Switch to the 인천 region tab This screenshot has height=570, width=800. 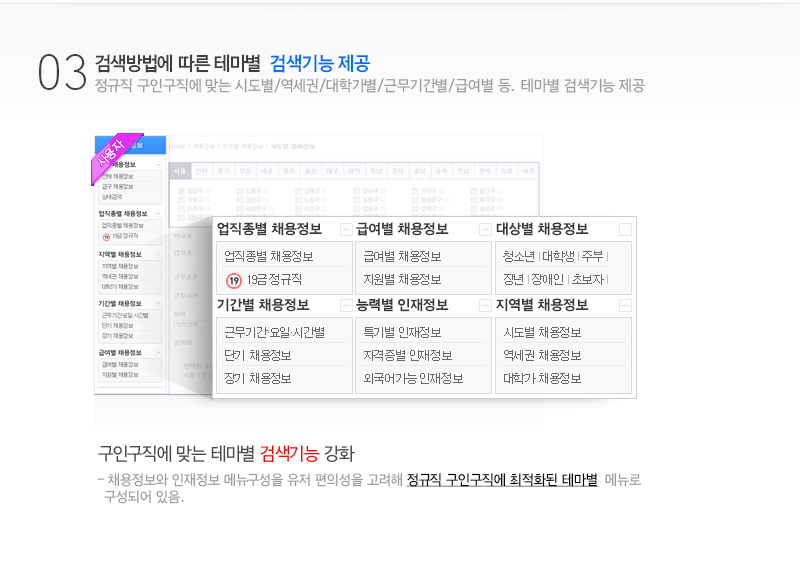(x=202, y=171)
